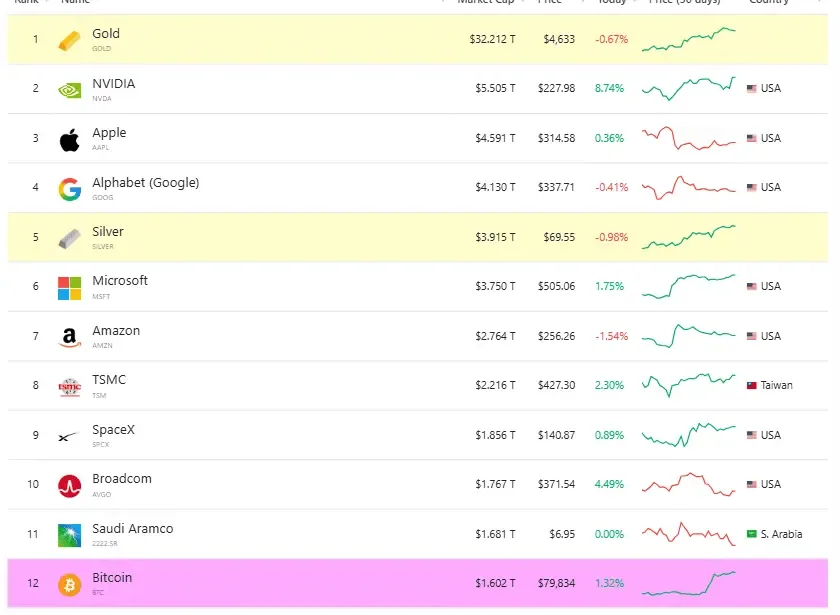Click the TSMC logo icon
Viewport: 840px width, 615px height.
coord(70,387)
